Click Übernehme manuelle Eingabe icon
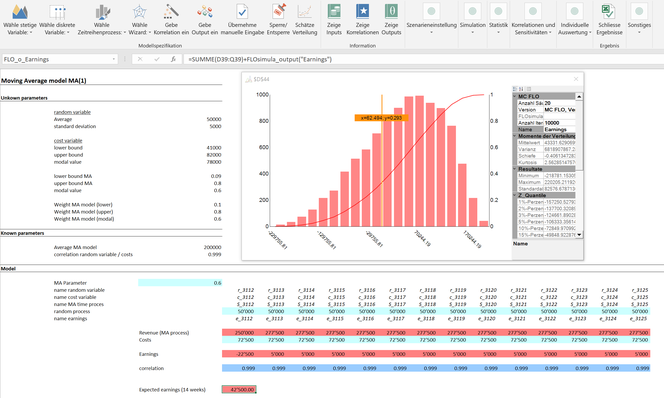664x398 pixels. (x=242, y=12)
